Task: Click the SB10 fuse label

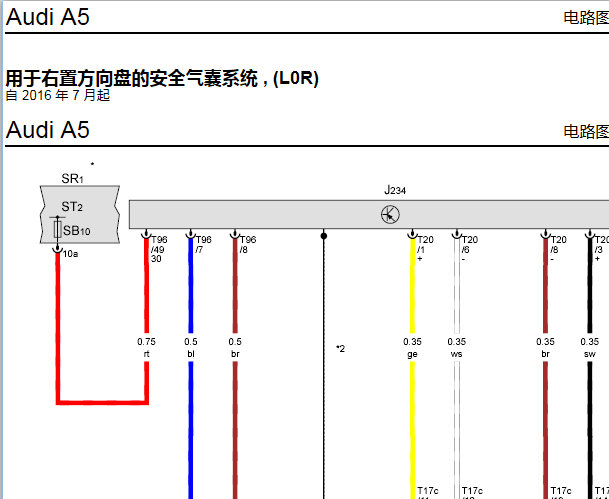Action: coord(77,231)
